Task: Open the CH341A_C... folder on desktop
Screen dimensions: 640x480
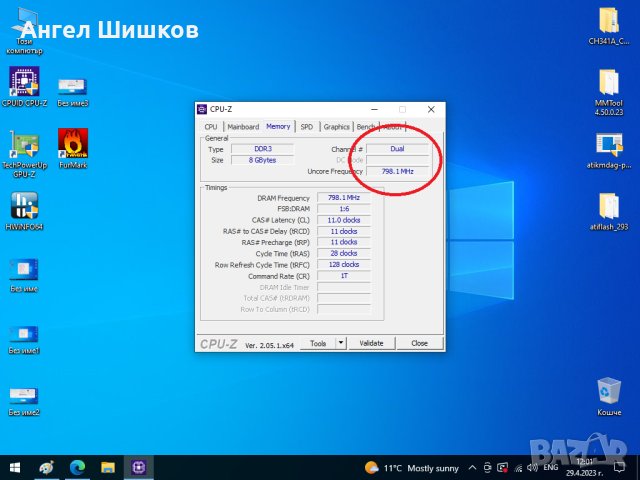Action: tap(609, 27)
